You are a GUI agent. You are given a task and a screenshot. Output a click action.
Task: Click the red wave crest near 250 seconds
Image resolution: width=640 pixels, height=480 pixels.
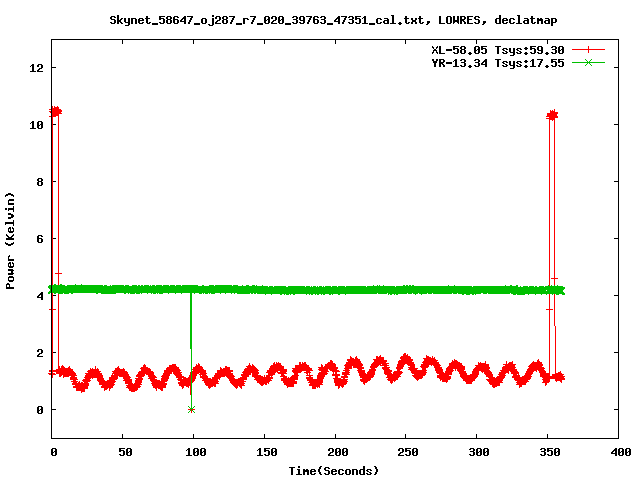405,358
